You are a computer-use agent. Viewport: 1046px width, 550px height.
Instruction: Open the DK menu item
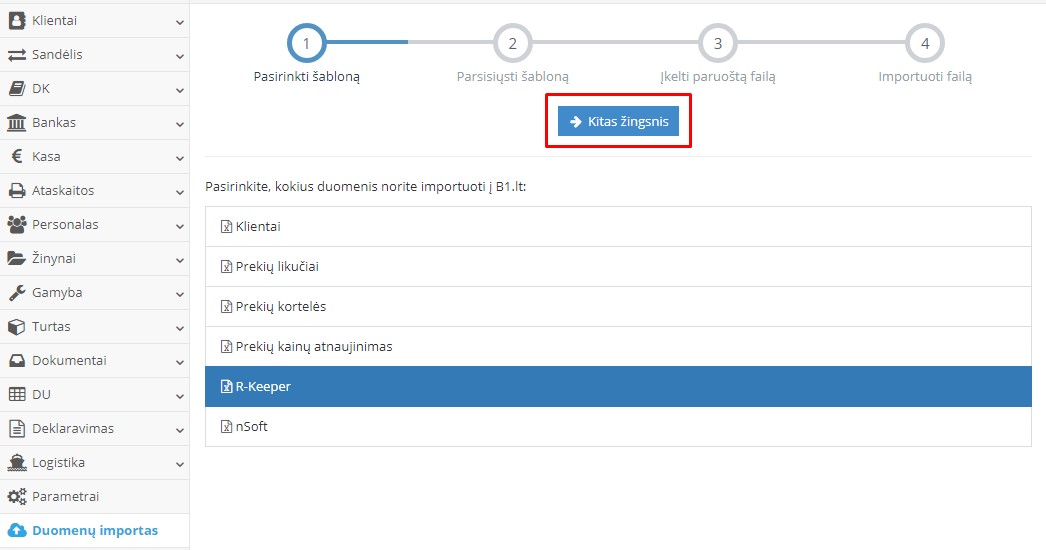click(41, 89)
